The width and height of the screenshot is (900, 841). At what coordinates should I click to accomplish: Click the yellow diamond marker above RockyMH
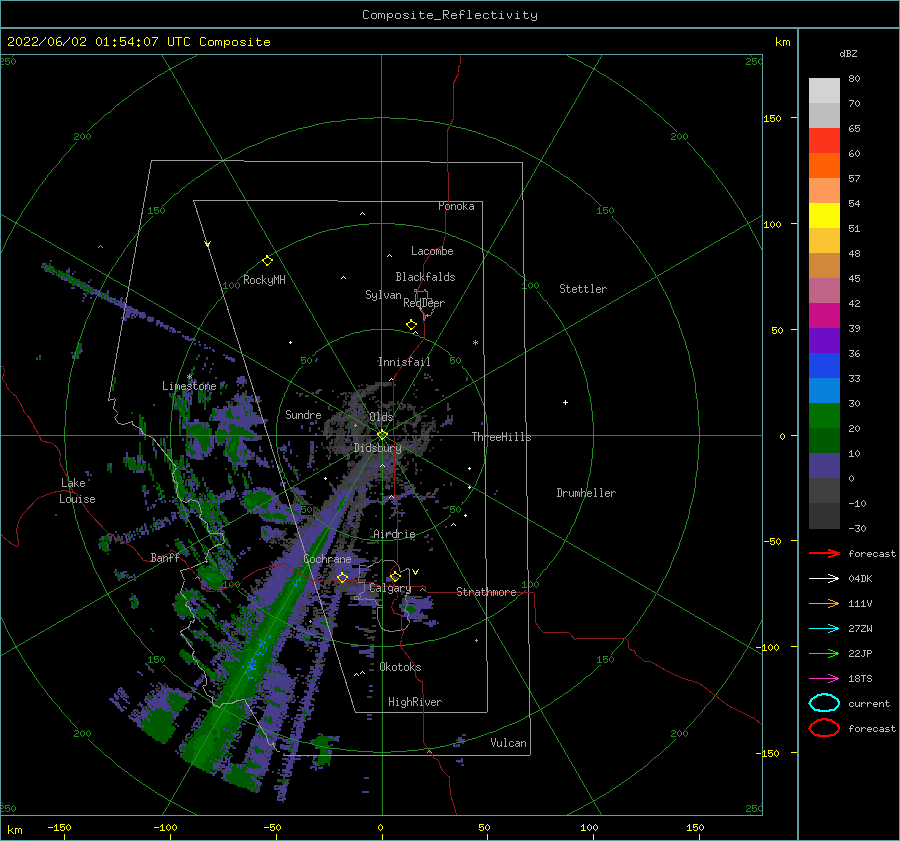click(x=267, y=261)
